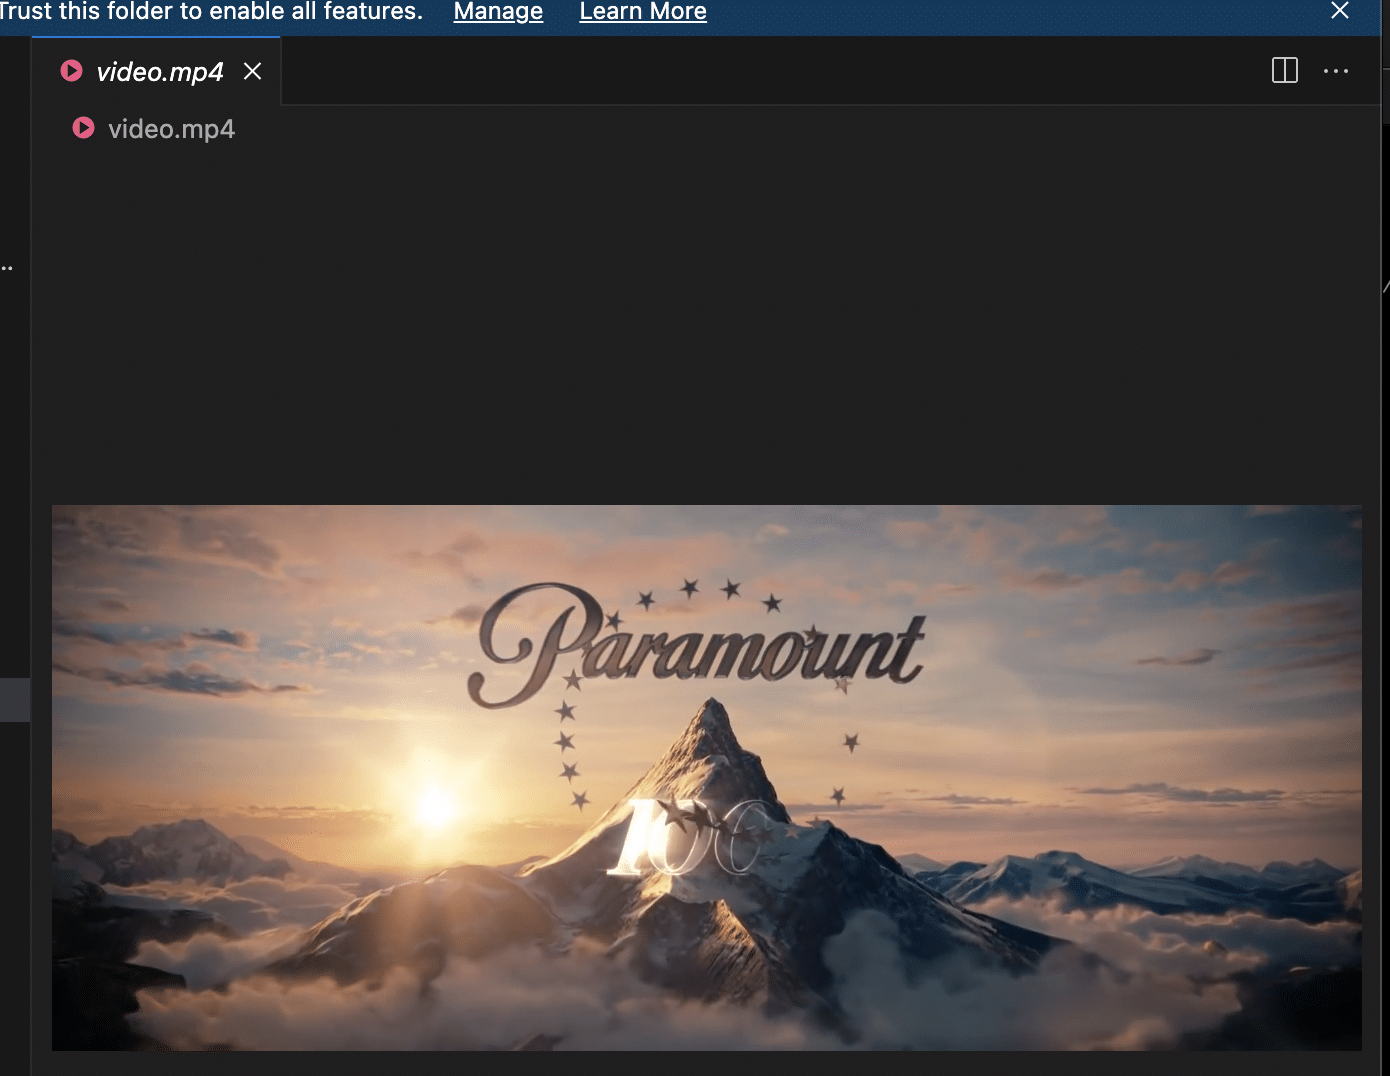Close the video.mp4 tab

pos(253,71)
